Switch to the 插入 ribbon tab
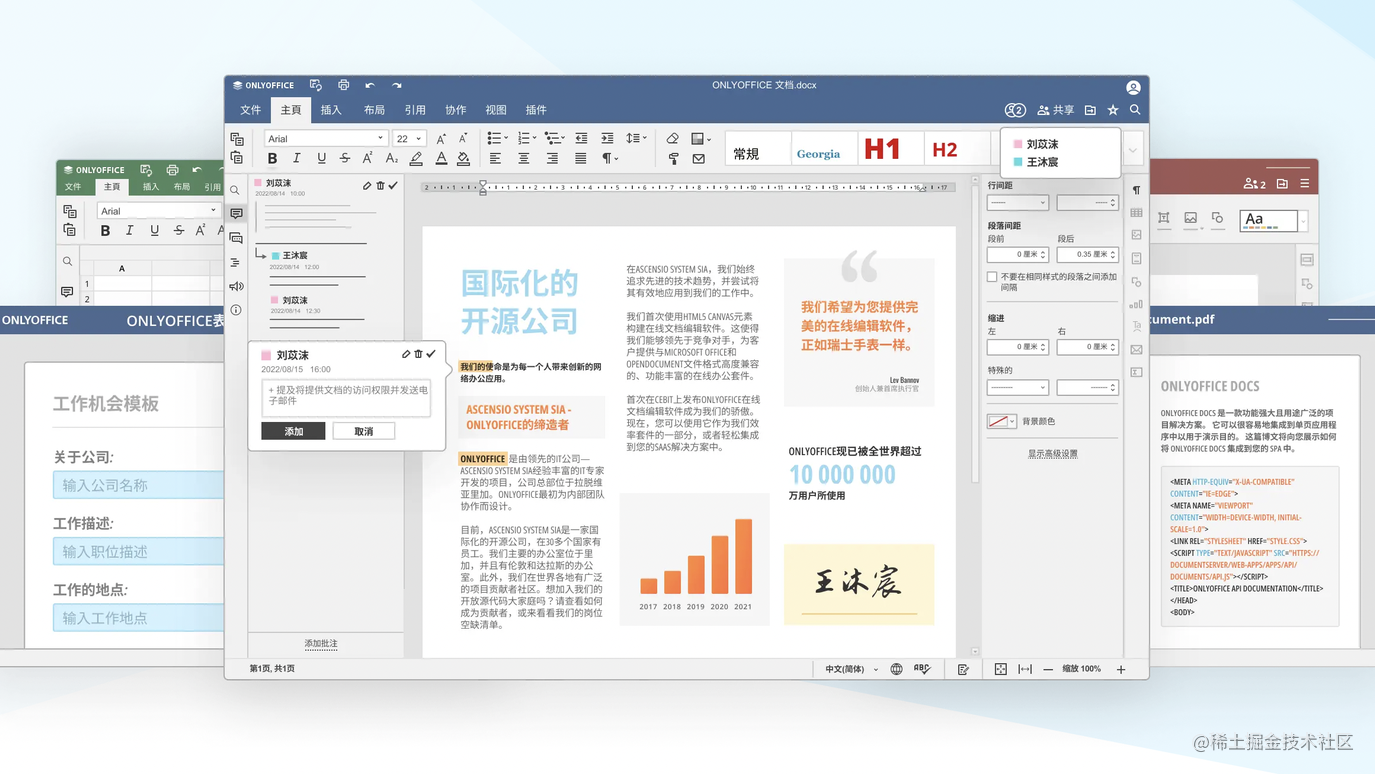This screenshot has width=1375, height=774. pyautogui.click(x=331, y=110)
